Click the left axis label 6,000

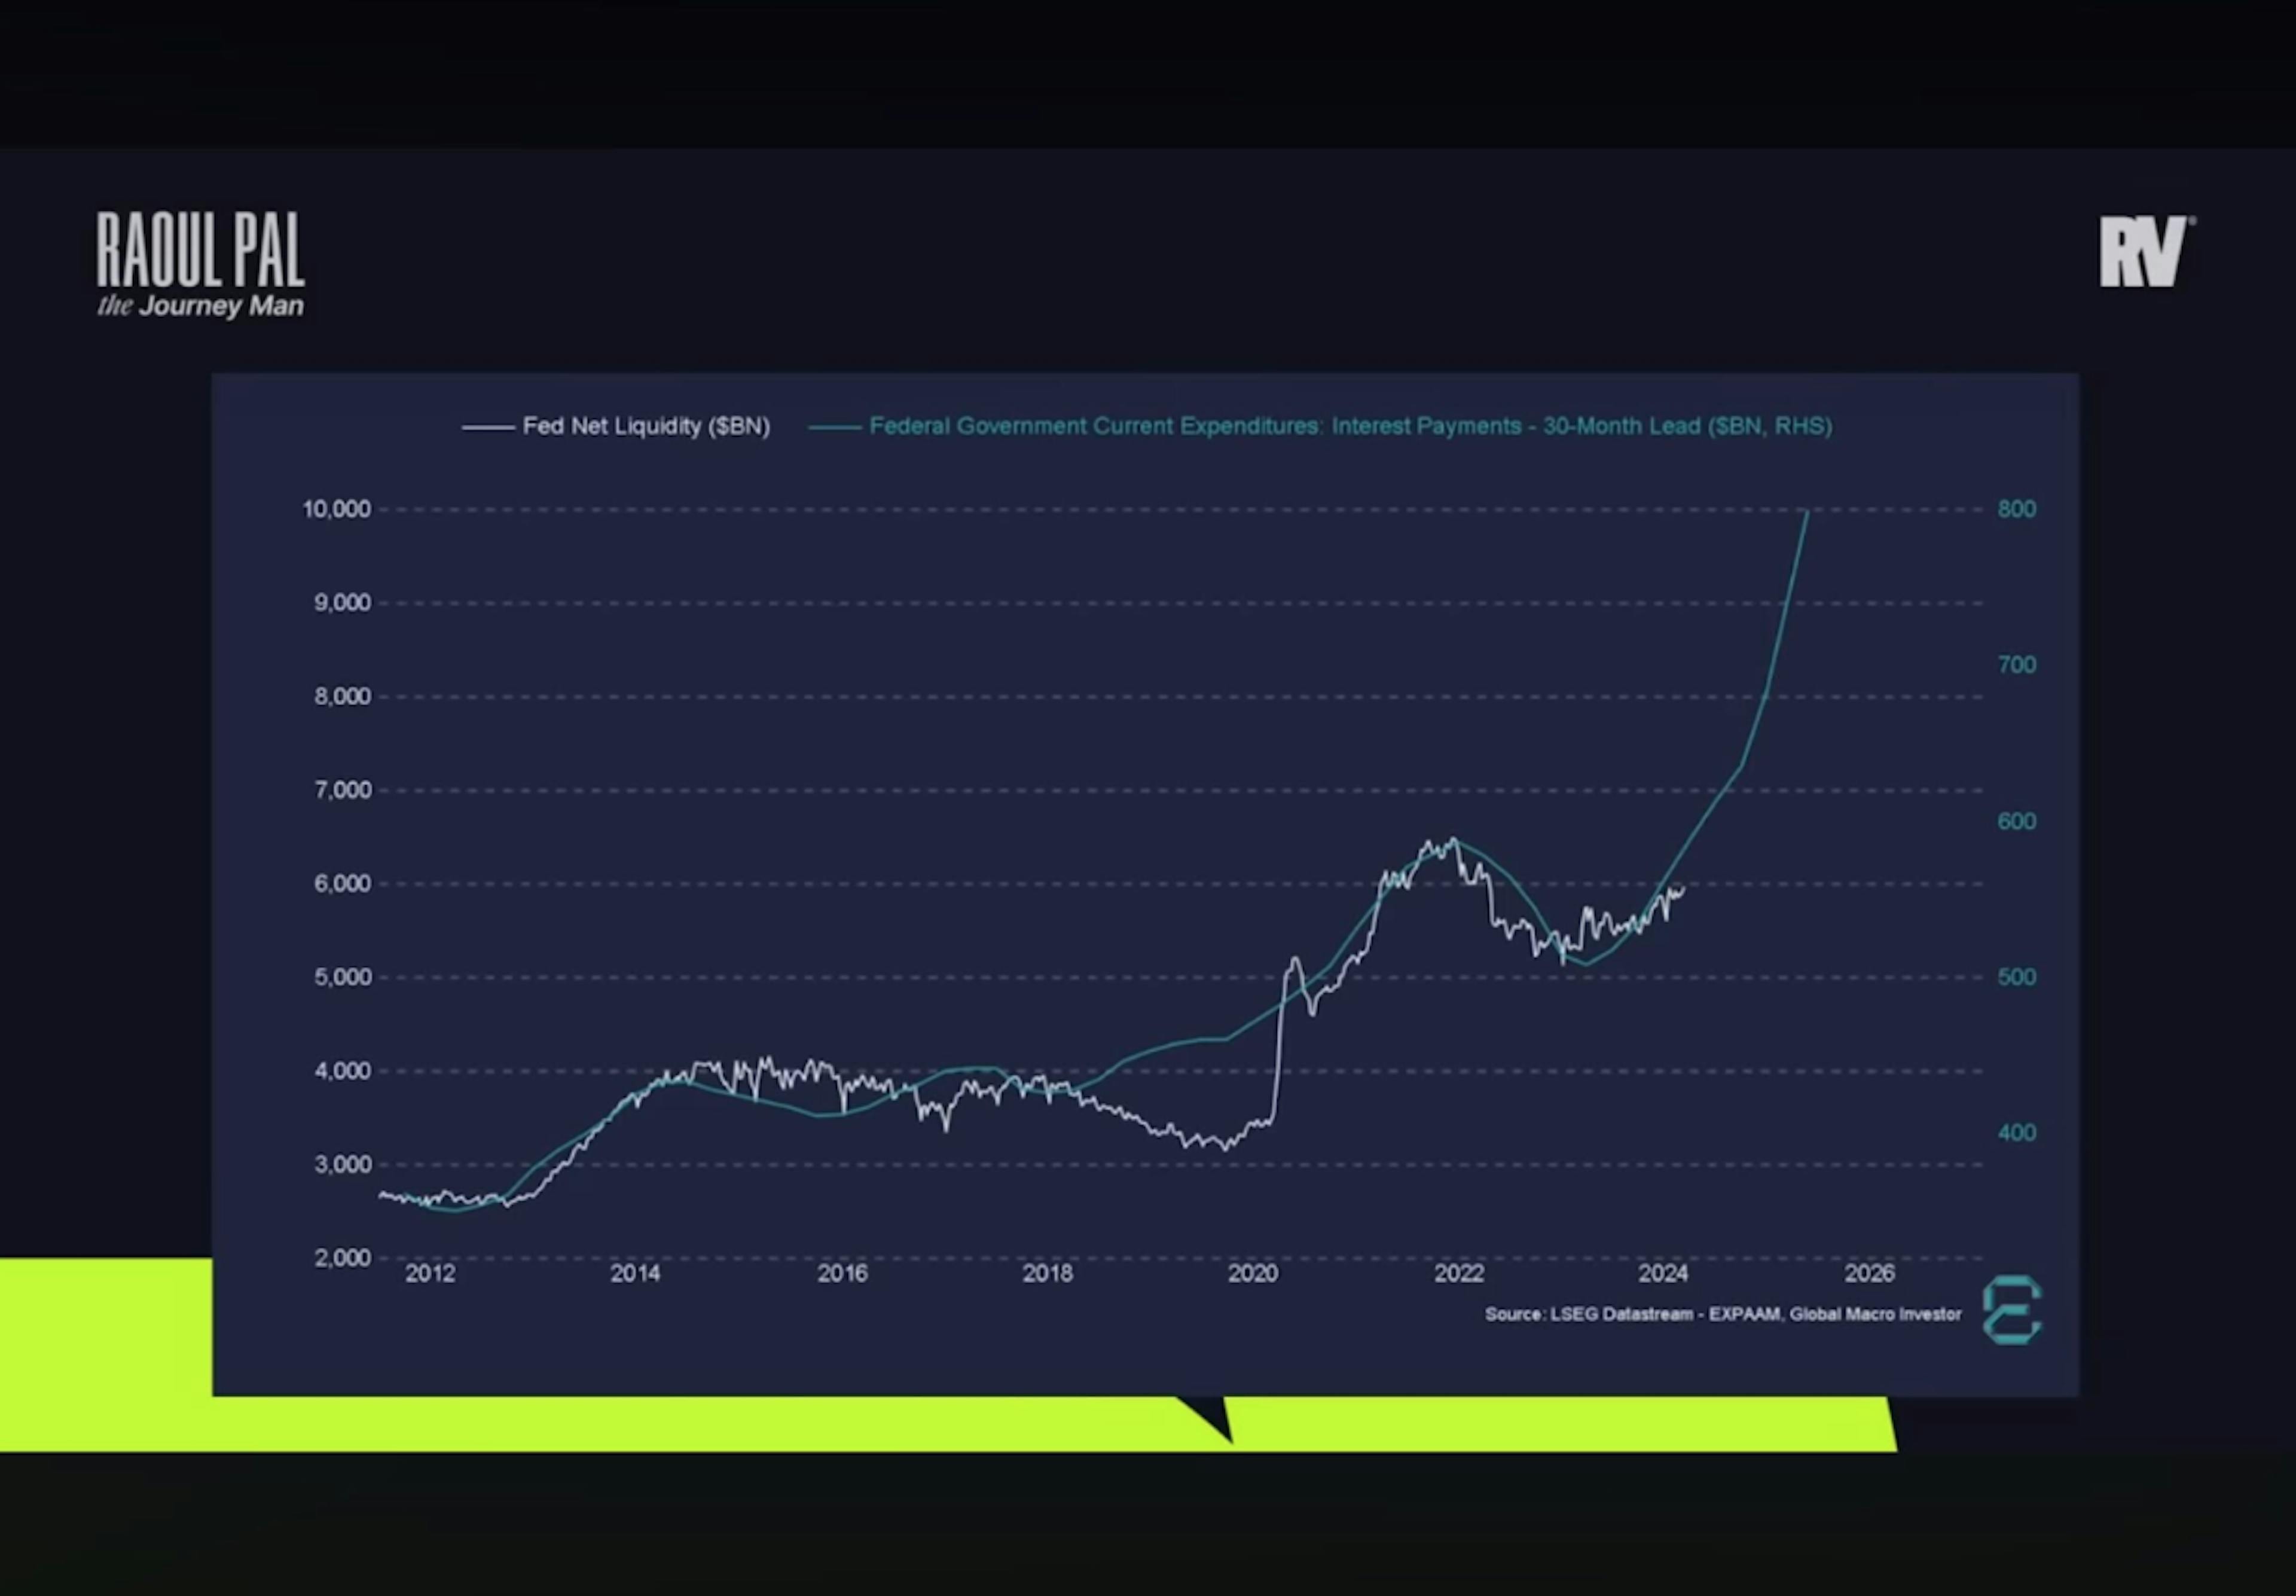pyautogui.click(x=342, y=884)
